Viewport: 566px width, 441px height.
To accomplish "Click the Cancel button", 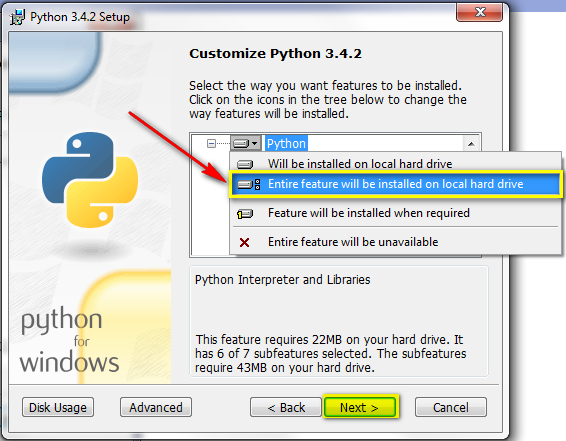I will click(x=451, y=407).
